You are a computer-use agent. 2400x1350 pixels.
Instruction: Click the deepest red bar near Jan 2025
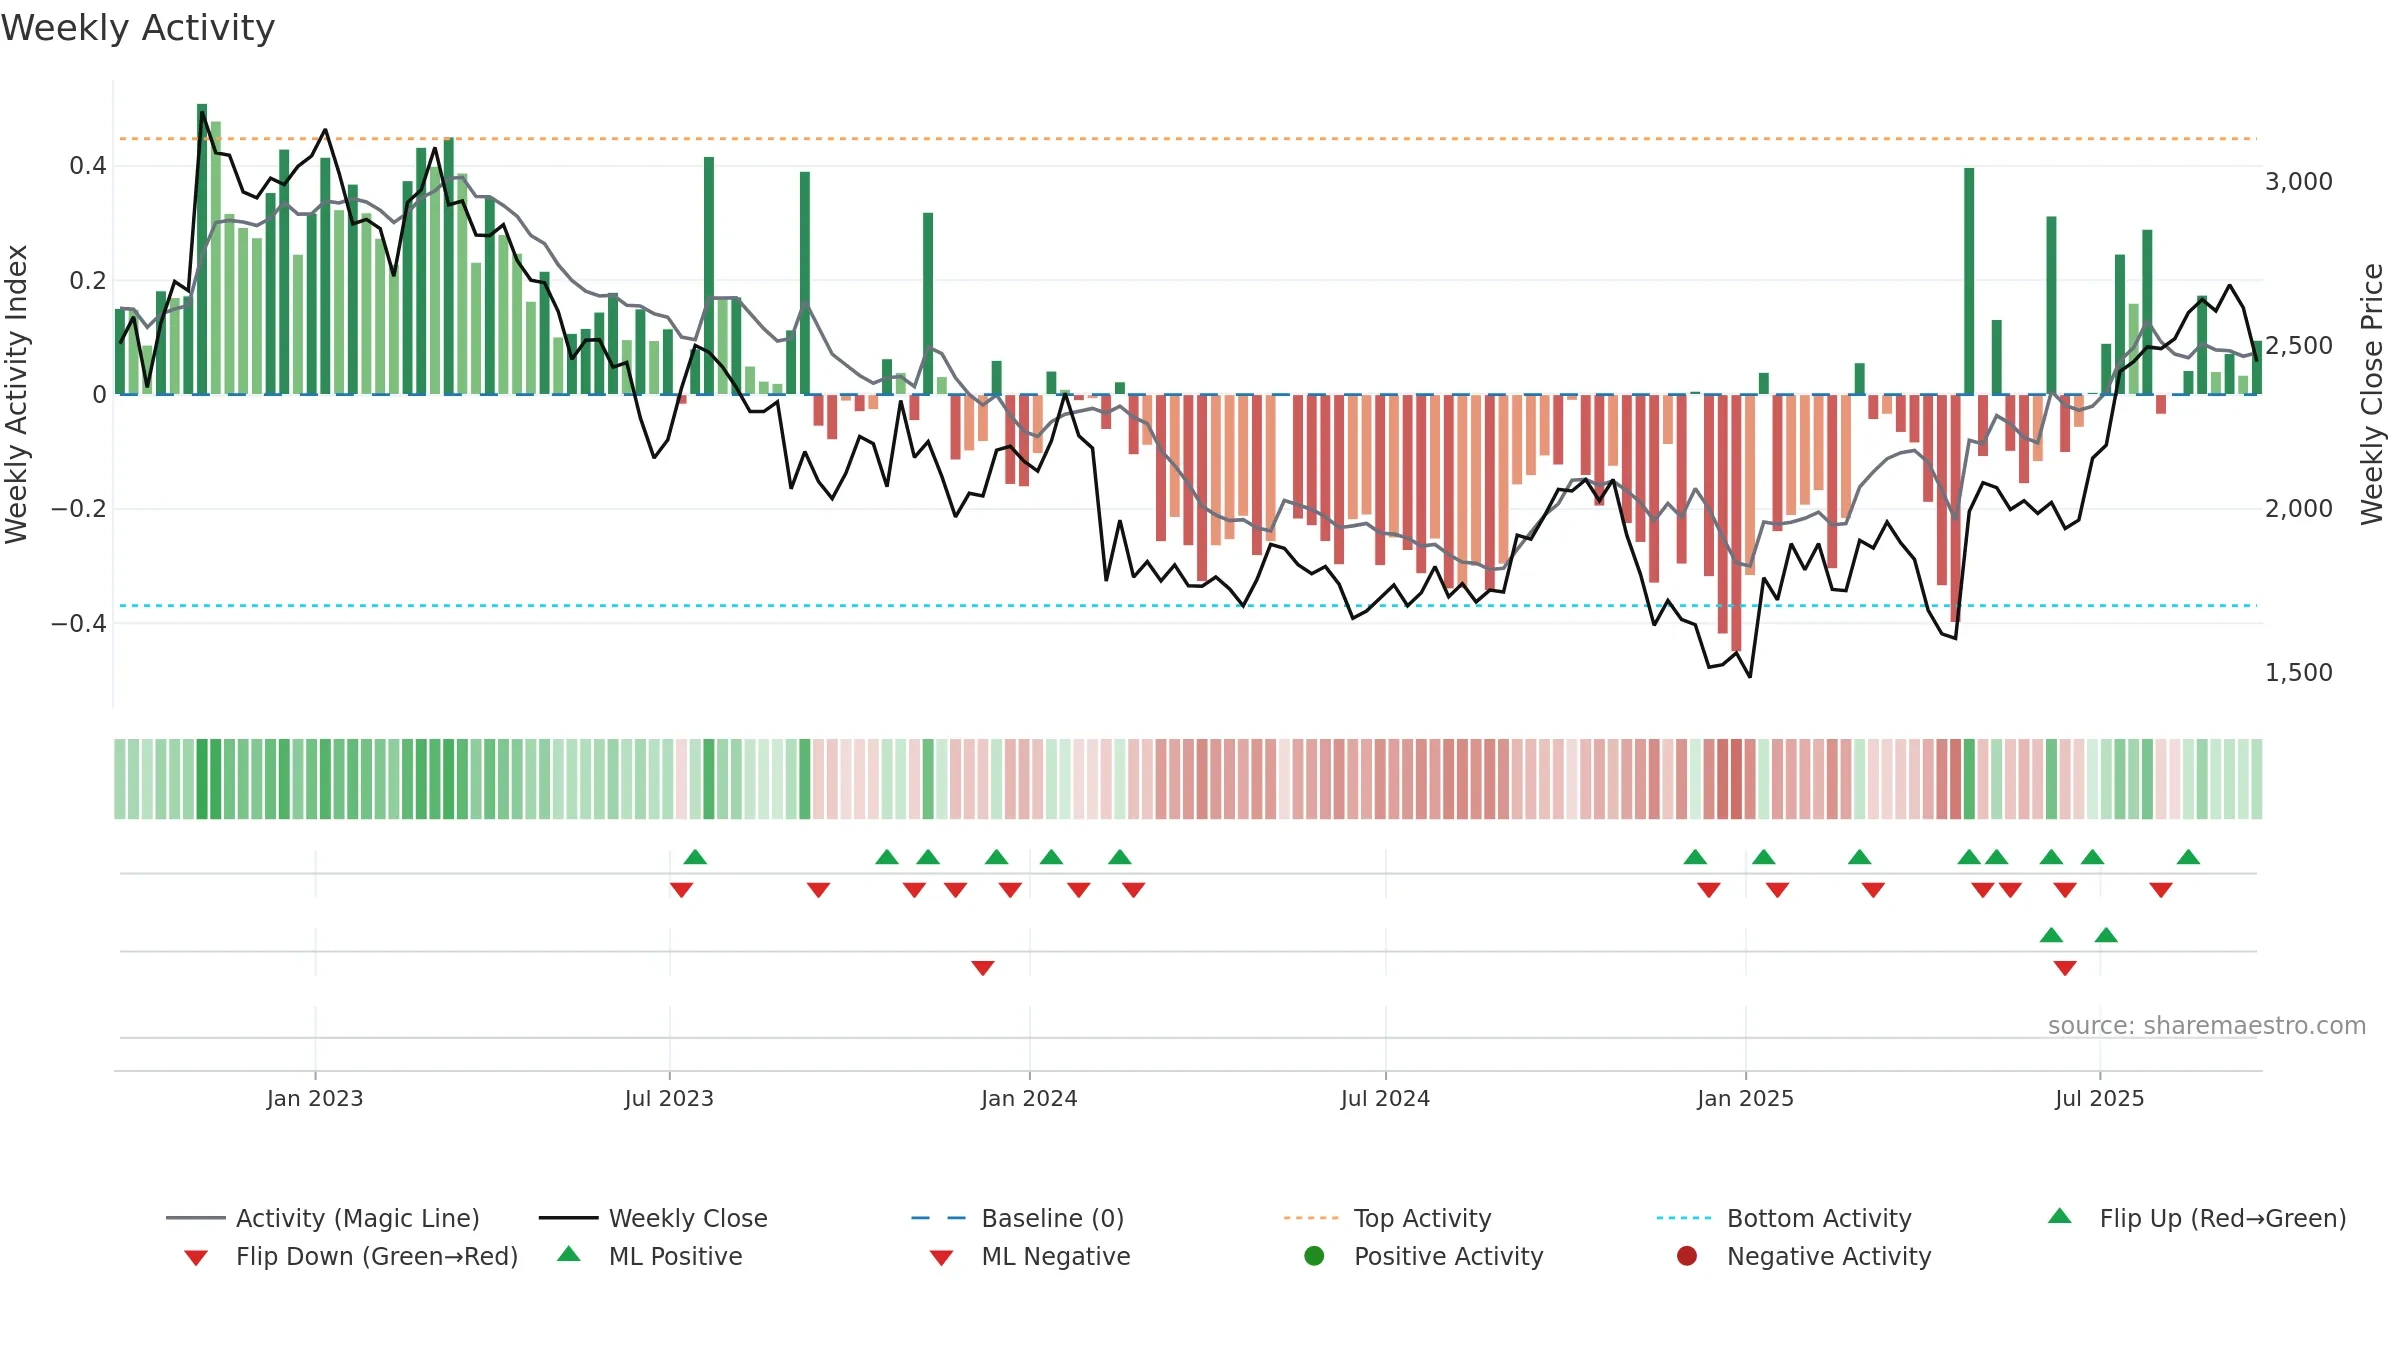1736,523
